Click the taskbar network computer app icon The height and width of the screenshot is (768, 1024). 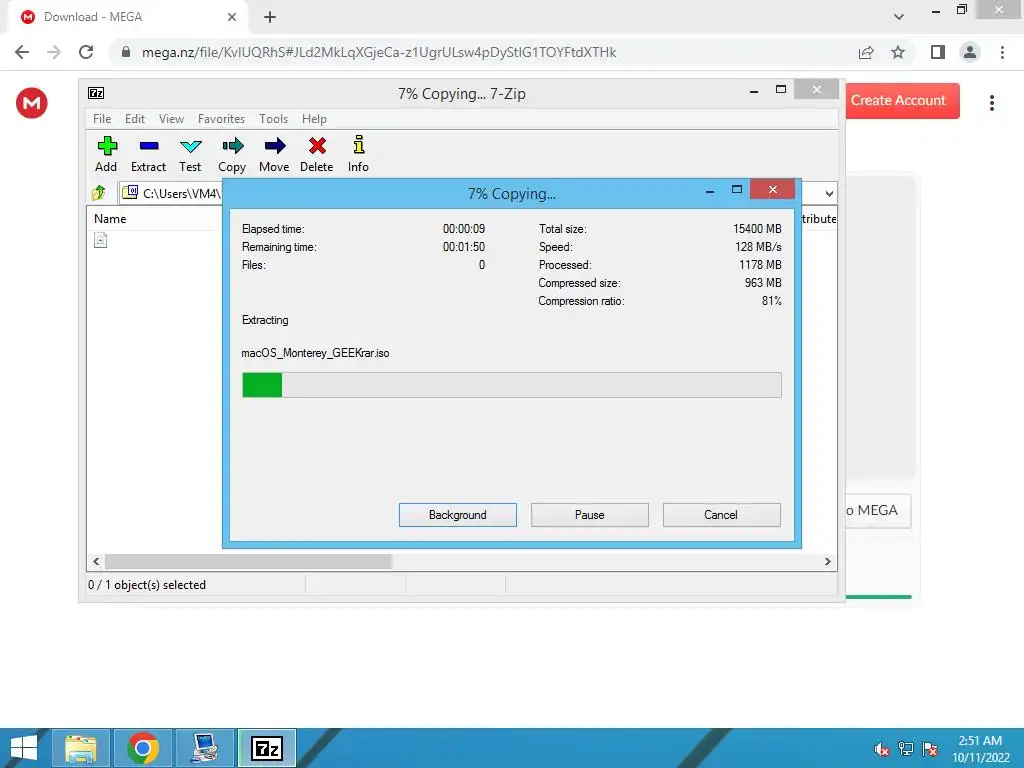[x=205, y=748]
